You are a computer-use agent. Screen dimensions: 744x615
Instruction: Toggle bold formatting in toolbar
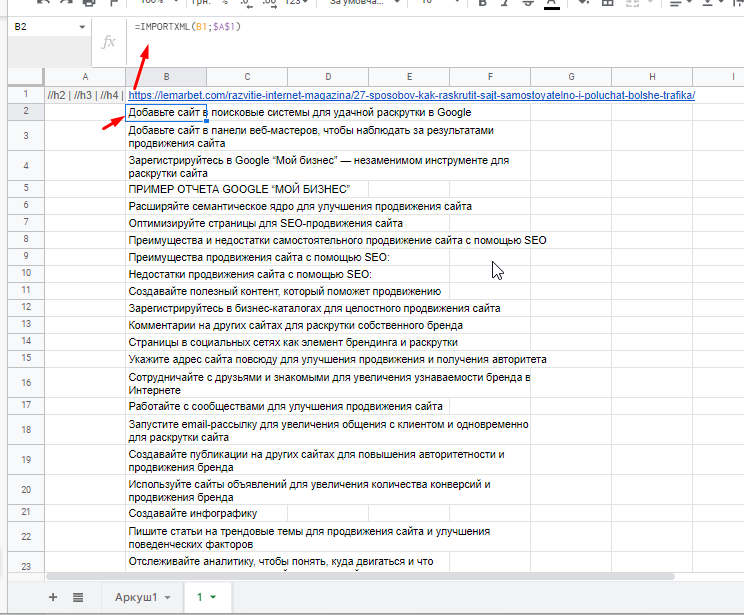click(x=482, y=3)
